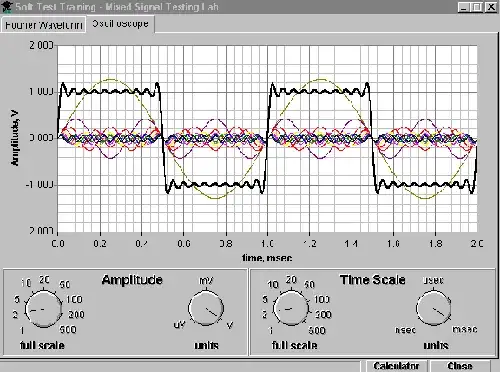This screenshot has width=500, height=372.
Task: Choose V on Amplitude units knob
Action: 230,325
